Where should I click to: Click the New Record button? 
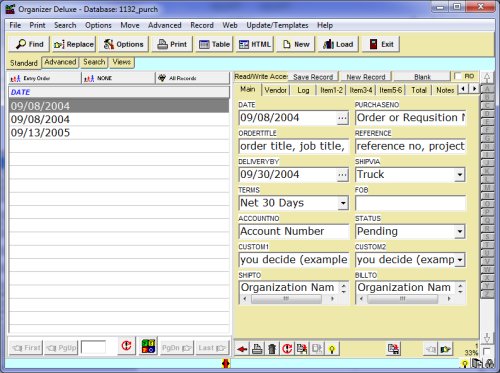click(x=366, y=77)
